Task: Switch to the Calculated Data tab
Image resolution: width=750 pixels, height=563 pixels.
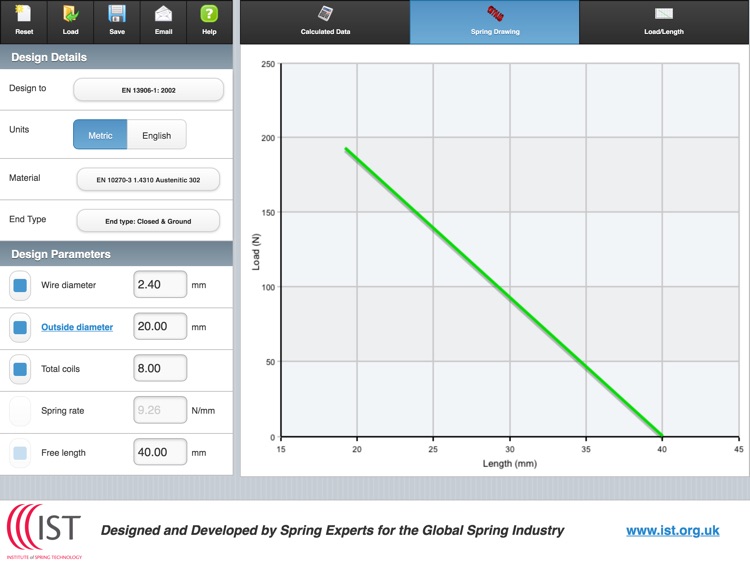Action: tap(325, 21)
